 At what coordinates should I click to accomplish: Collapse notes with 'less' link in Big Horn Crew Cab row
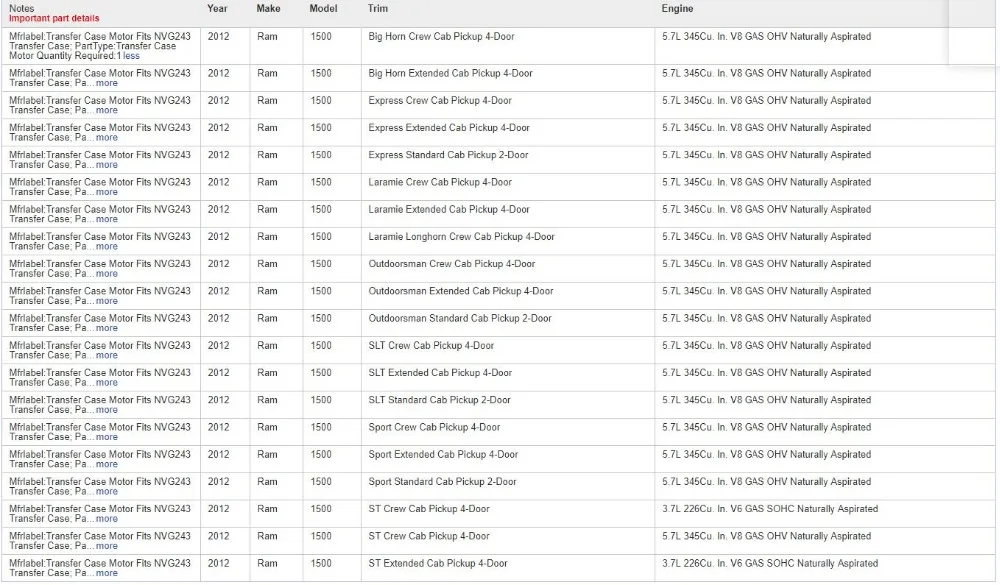coord(131,56)
